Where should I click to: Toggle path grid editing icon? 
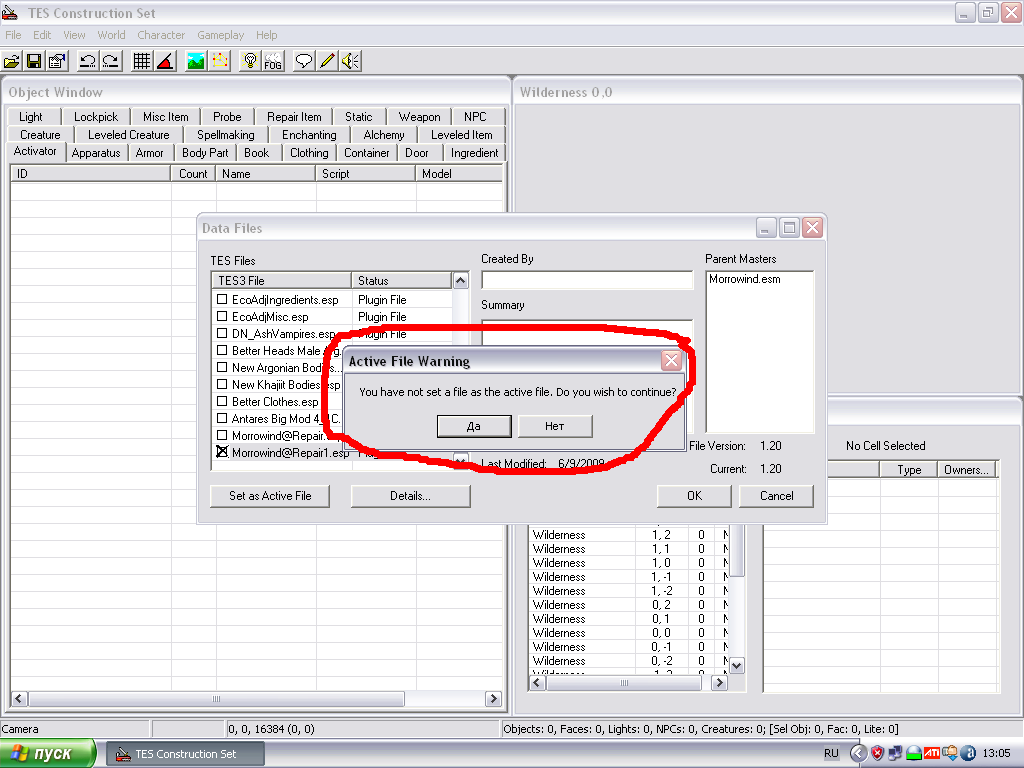pos(220,61)
